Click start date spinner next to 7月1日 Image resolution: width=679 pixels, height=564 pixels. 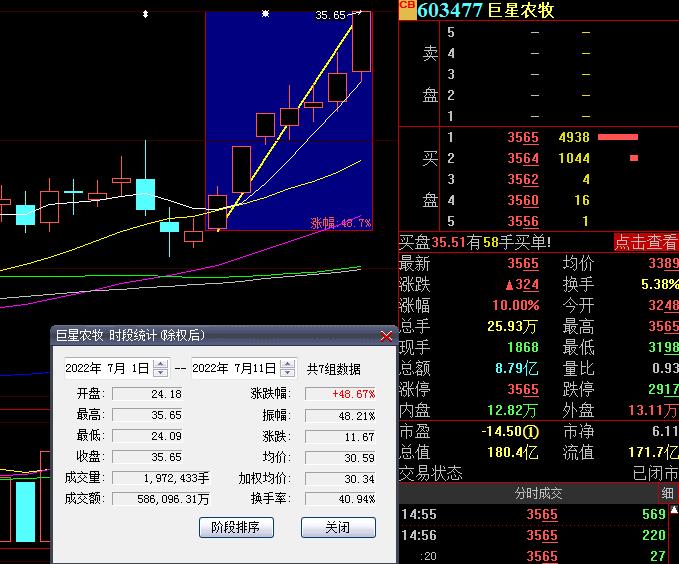tap(161, 368)
